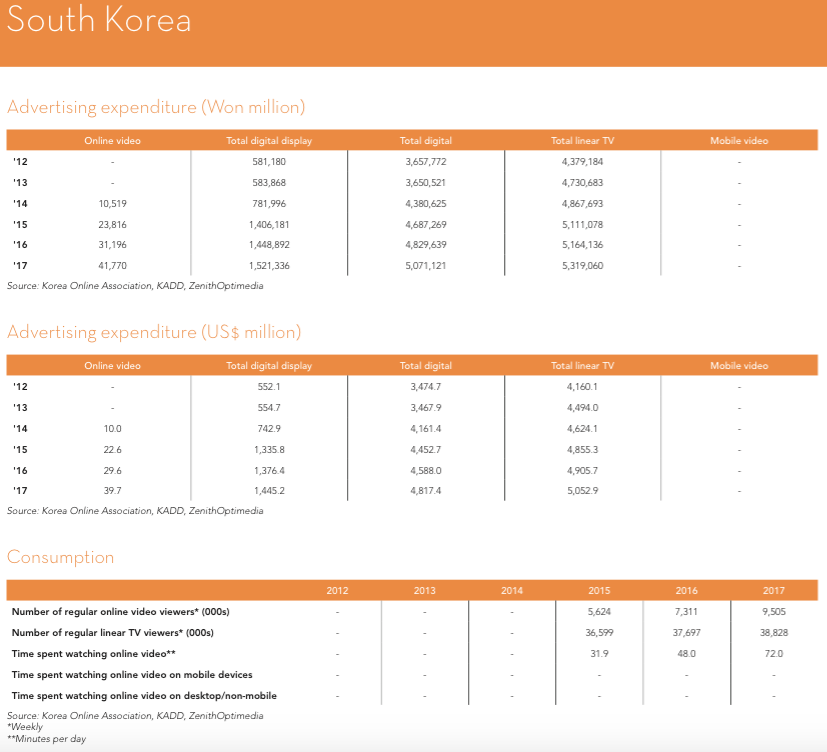Click US$ total digital value 3,474.7
The height and width of the screenshot is (752, 827).
click(x=426, y=387)
